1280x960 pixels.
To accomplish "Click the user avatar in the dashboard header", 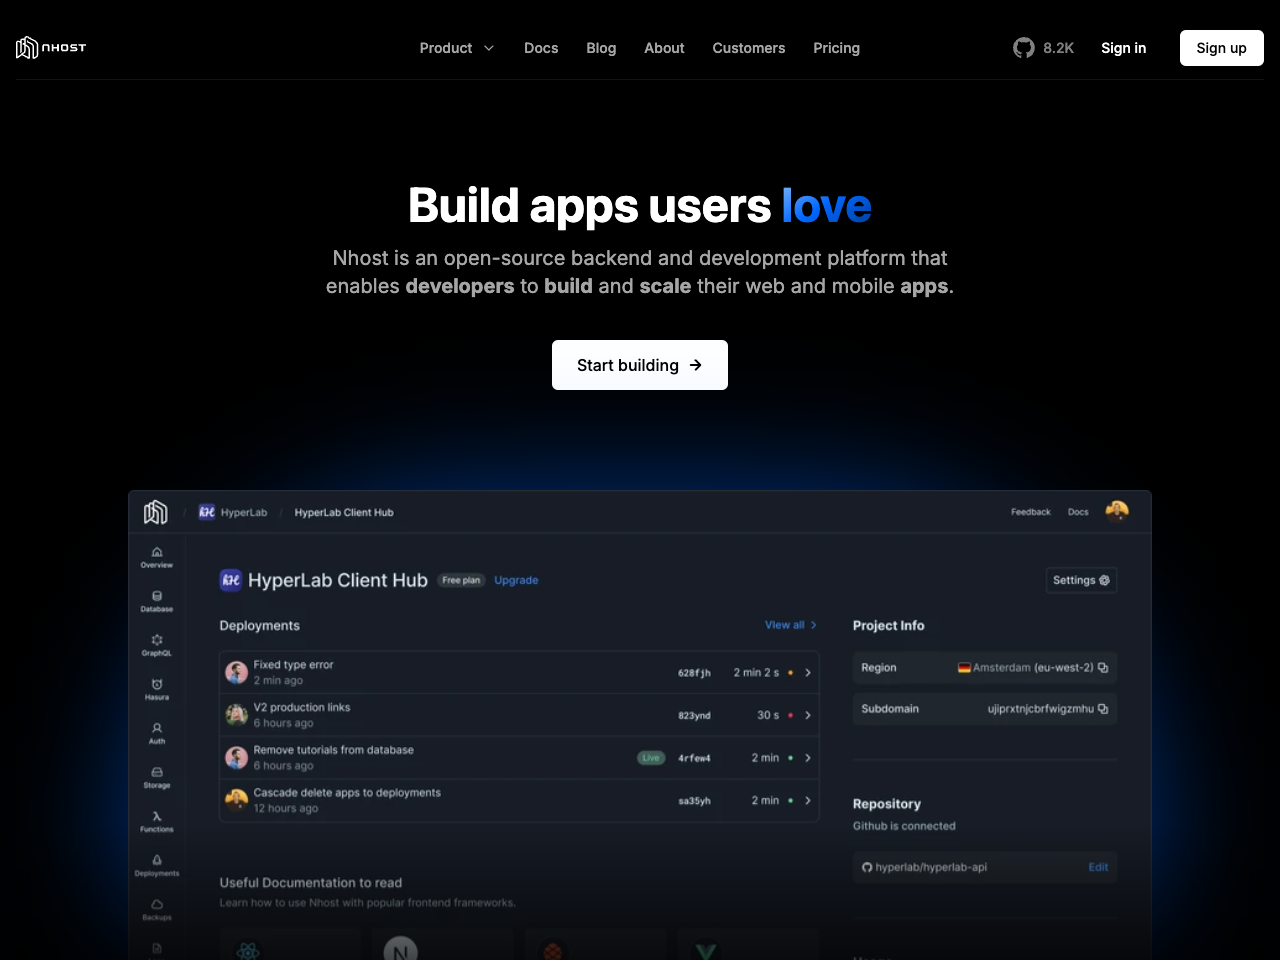I will pyautogui.click(x=1117, y=511).
